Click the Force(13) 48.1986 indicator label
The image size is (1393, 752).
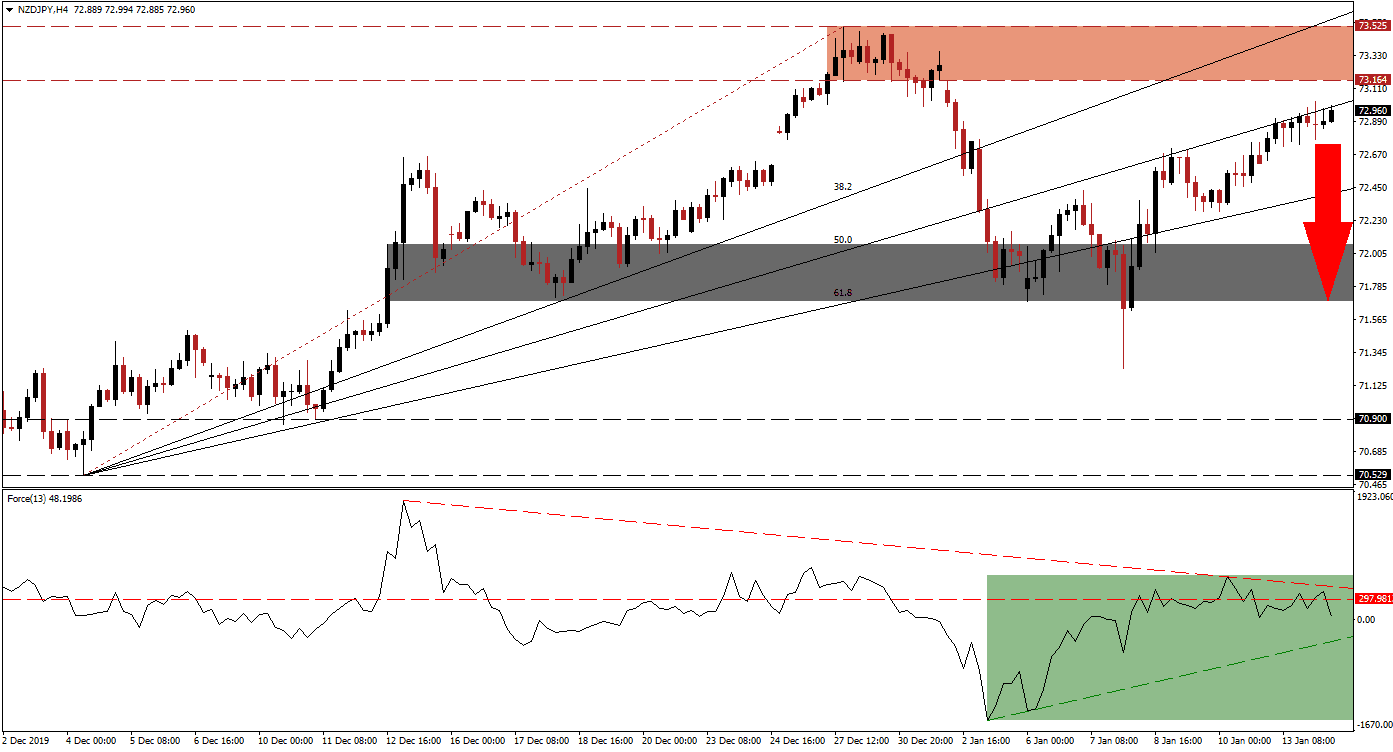click(x=44, y=498)
